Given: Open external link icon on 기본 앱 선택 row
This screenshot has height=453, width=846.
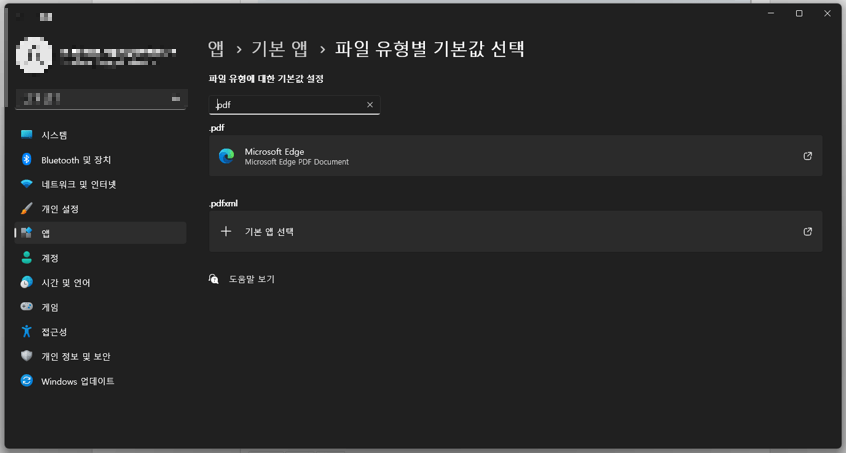Looking at the screenshot, I should (x=808, y=231).
